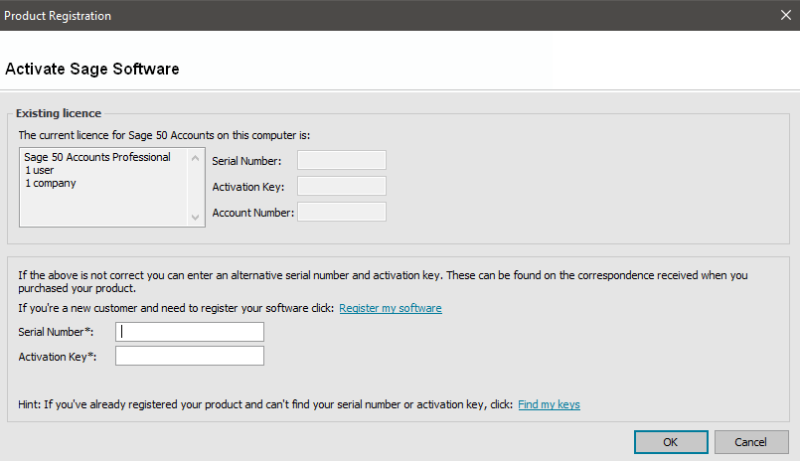Click the Product Registration title bar text
The image size is (800, 461).
(x=59, y=16)
